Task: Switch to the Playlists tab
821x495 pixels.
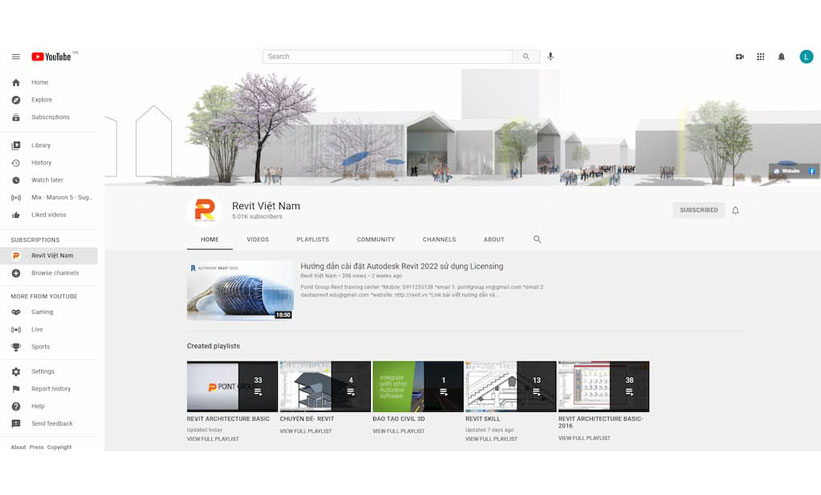Action: [313, 240]
